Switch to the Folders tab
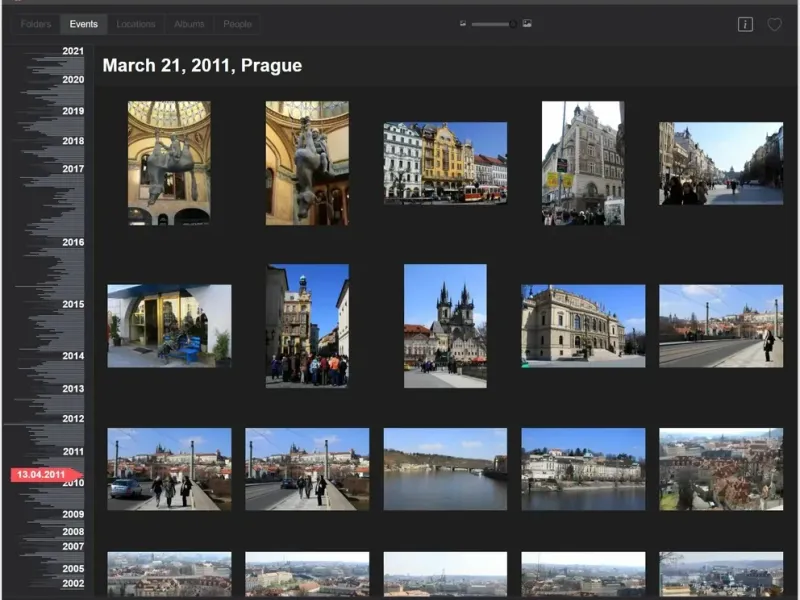This screenshot has height=600, width=800. [x=36, y=24]
